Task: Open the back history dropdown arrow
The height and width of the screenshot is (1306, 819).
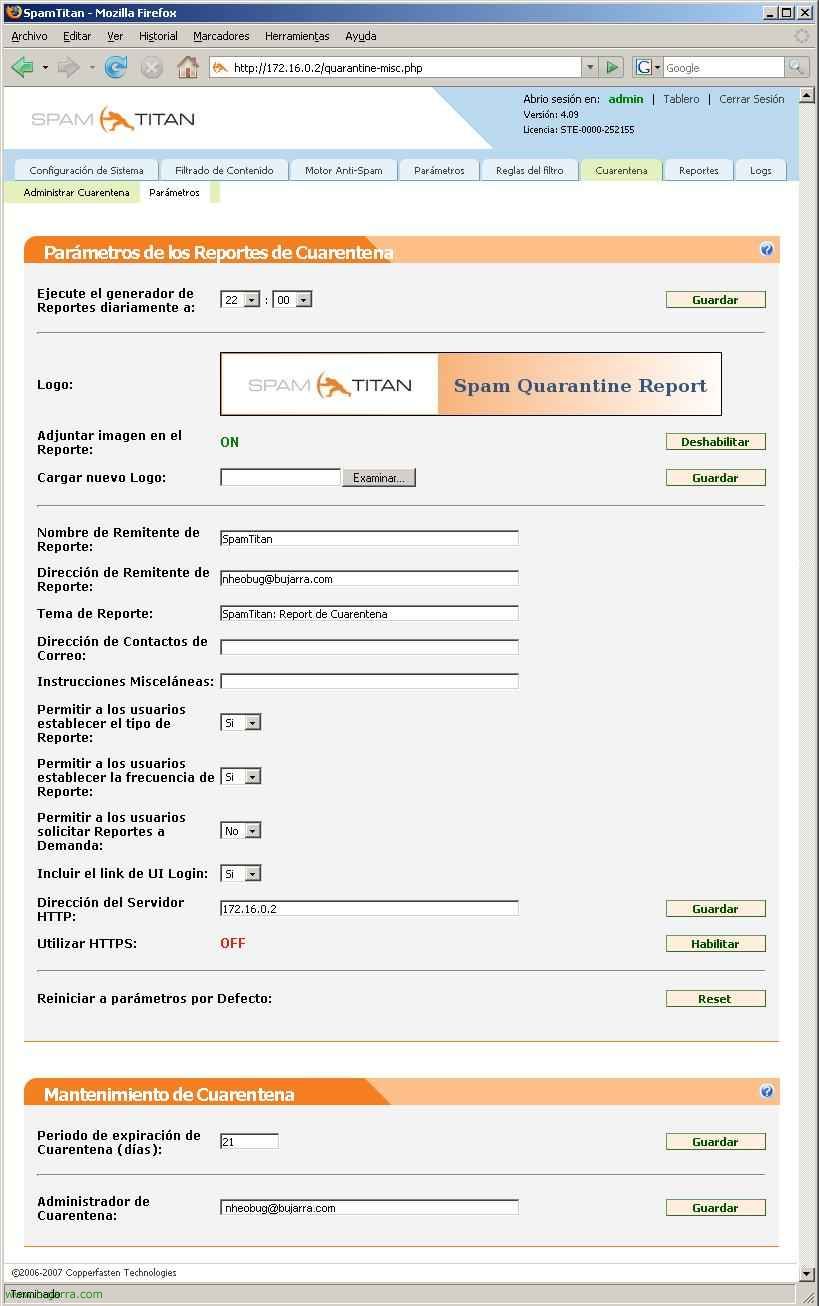Action: (x=45, y=68)
